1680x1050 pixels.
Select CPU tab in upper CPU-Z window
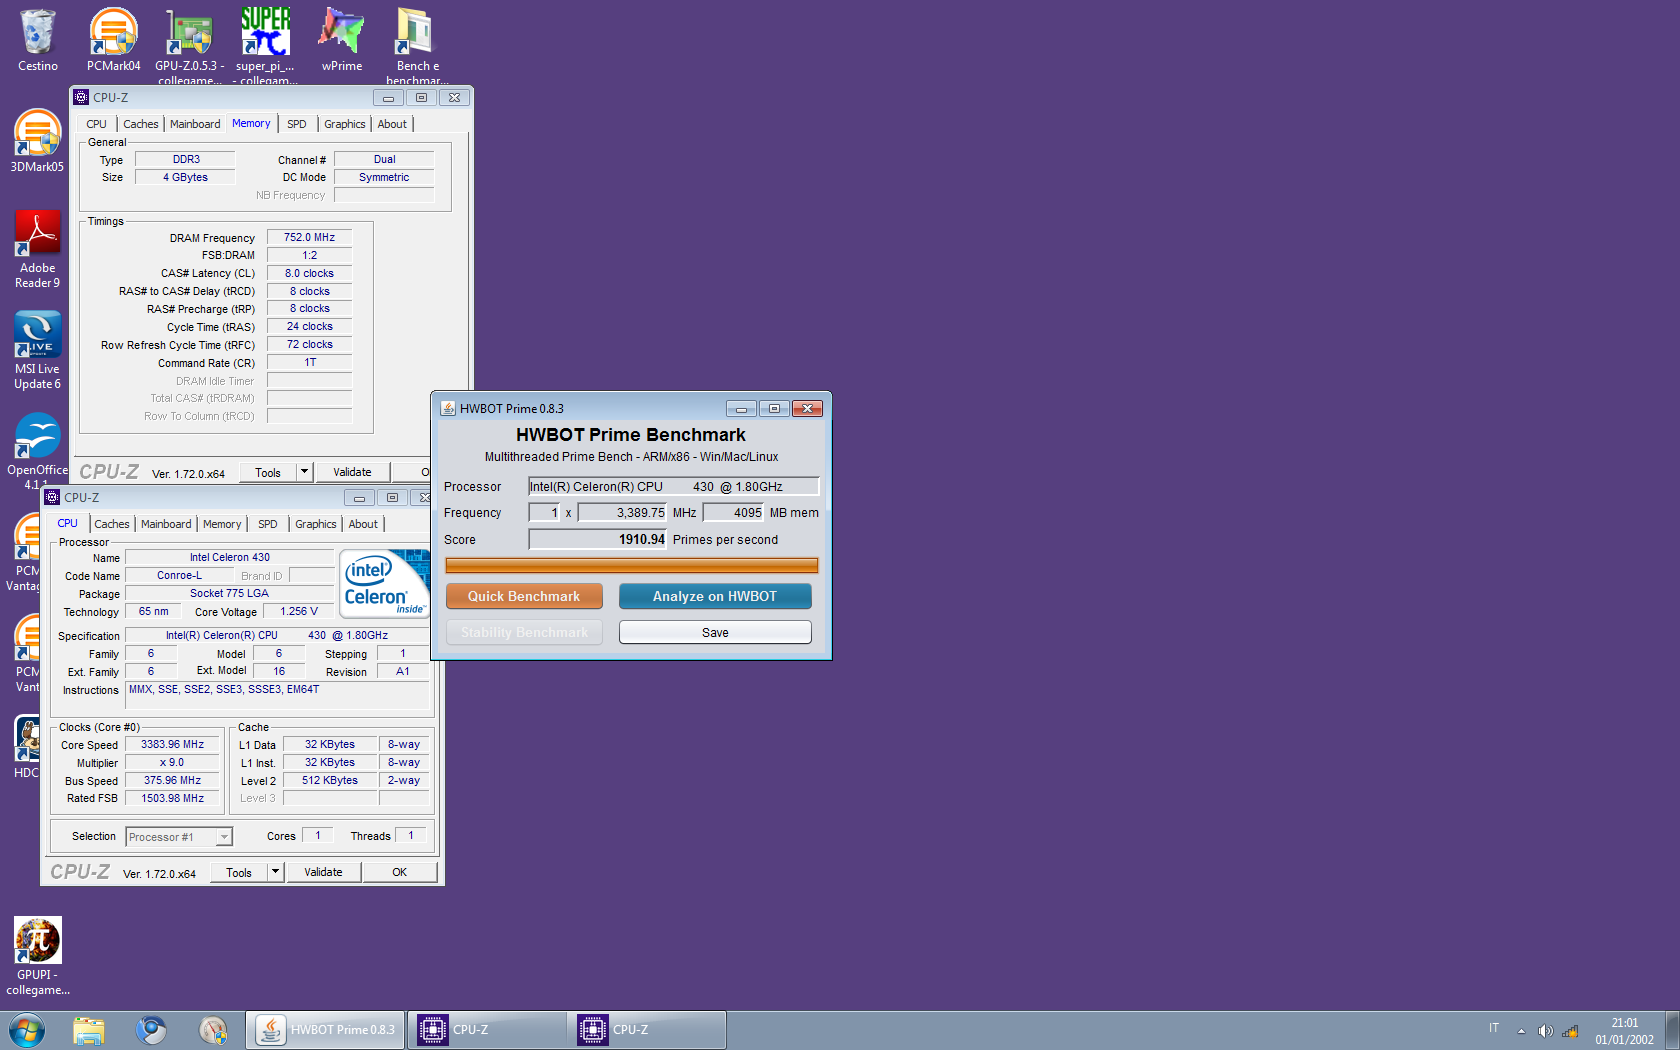[96, 124]
